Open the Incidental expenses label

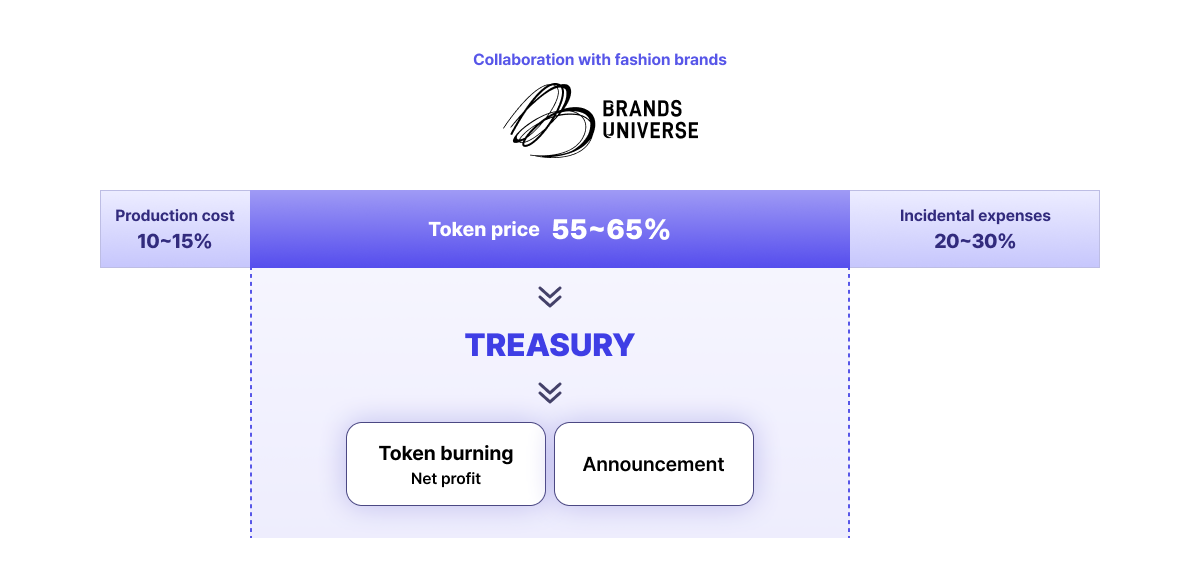point(975,216)
